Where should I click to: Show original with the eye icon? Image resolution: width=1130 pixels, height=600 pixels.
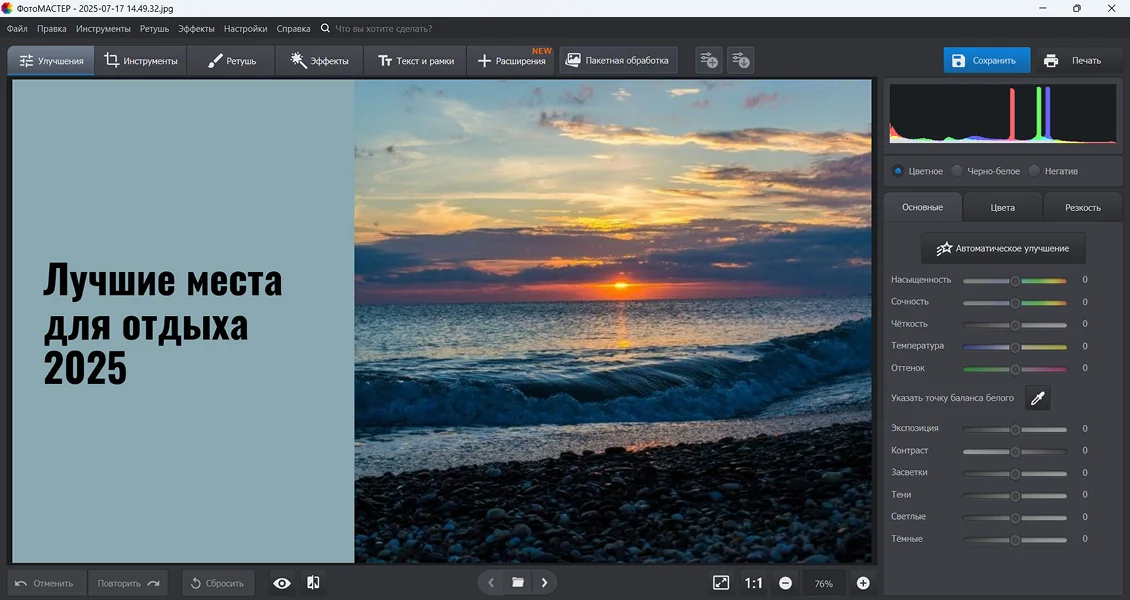point(282,583)
